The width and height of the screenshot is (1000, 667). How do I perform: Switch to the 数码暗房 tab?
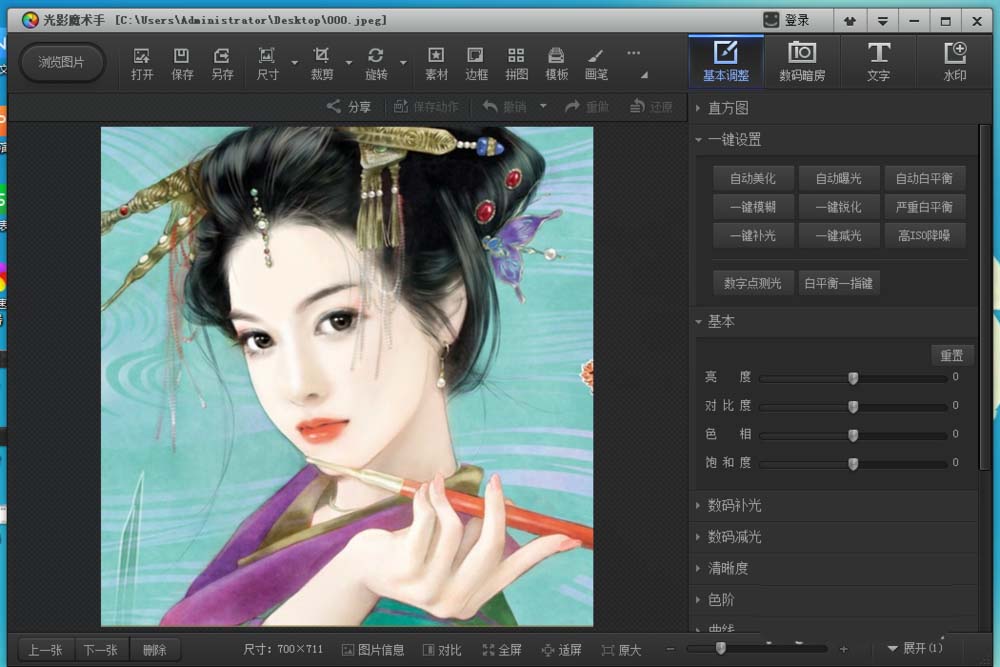point(802,62)
